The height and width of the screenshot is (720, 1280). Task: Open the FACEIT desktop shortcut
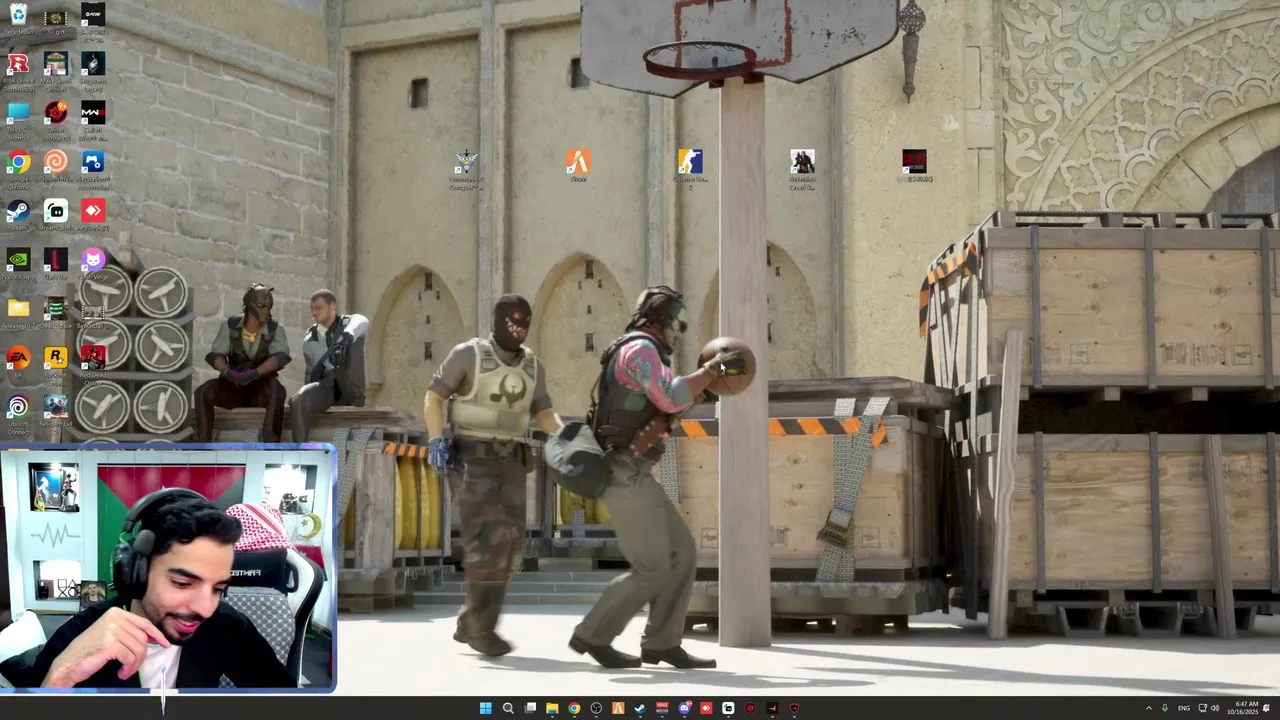click(x=578, y=166)
